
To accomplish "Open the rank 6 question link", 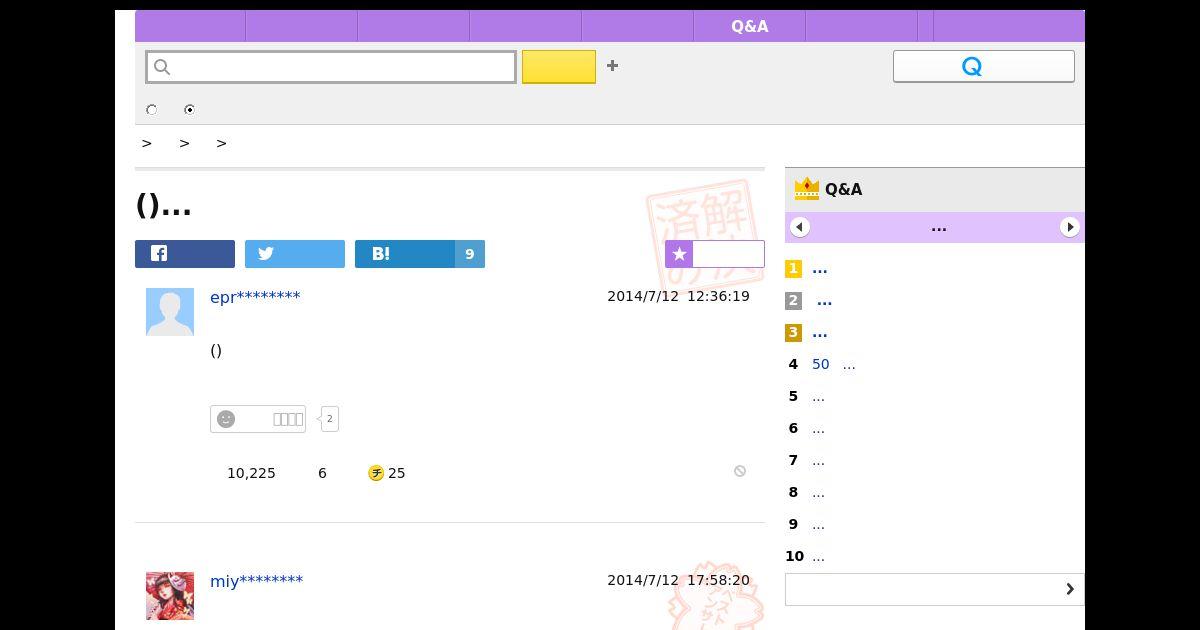I will click(818, 429).
